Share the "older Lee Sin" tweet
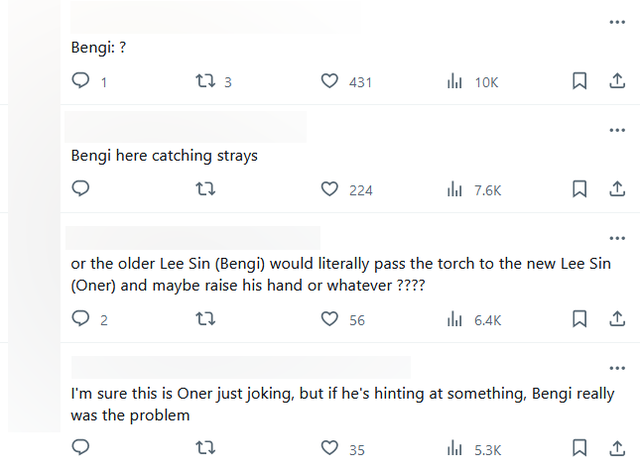 617,319
